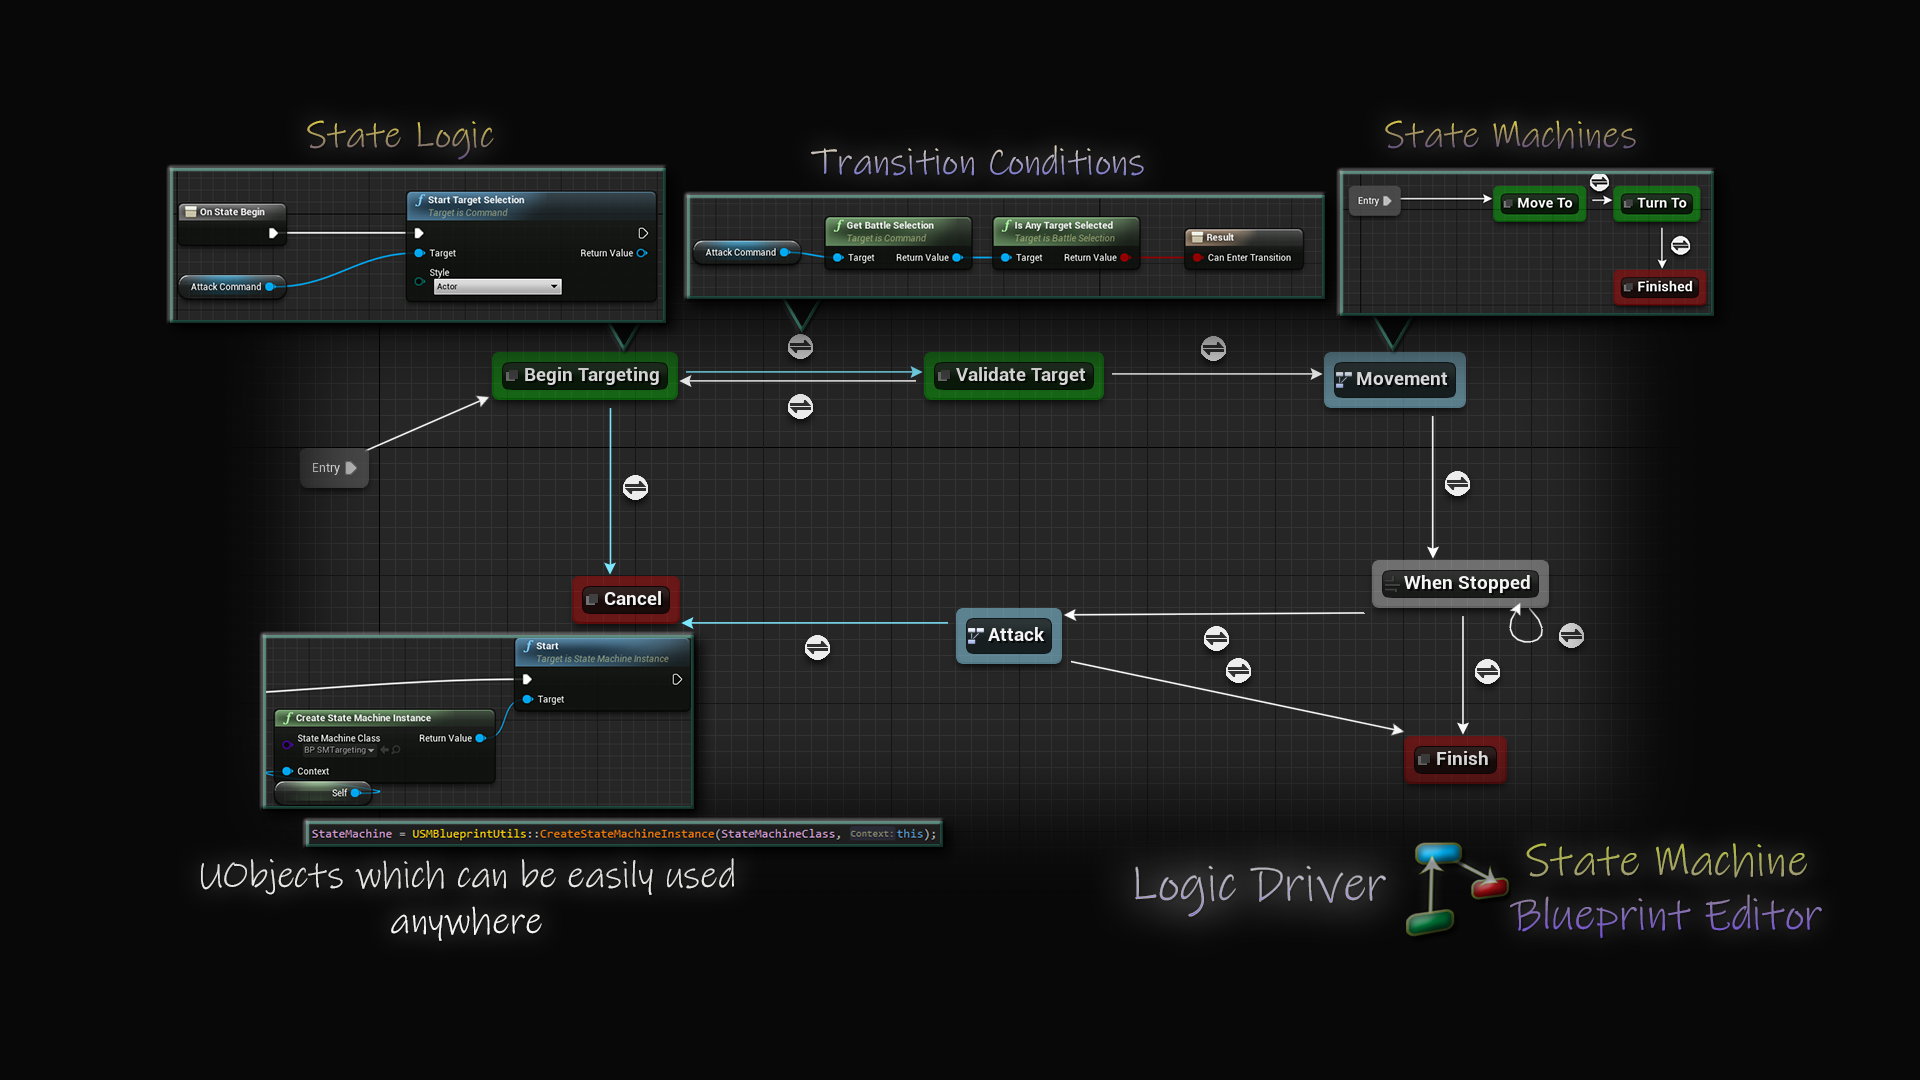Click the self-loop transition icon beside When Stopped
Screen dimensions: 1920x1080
1571,636
